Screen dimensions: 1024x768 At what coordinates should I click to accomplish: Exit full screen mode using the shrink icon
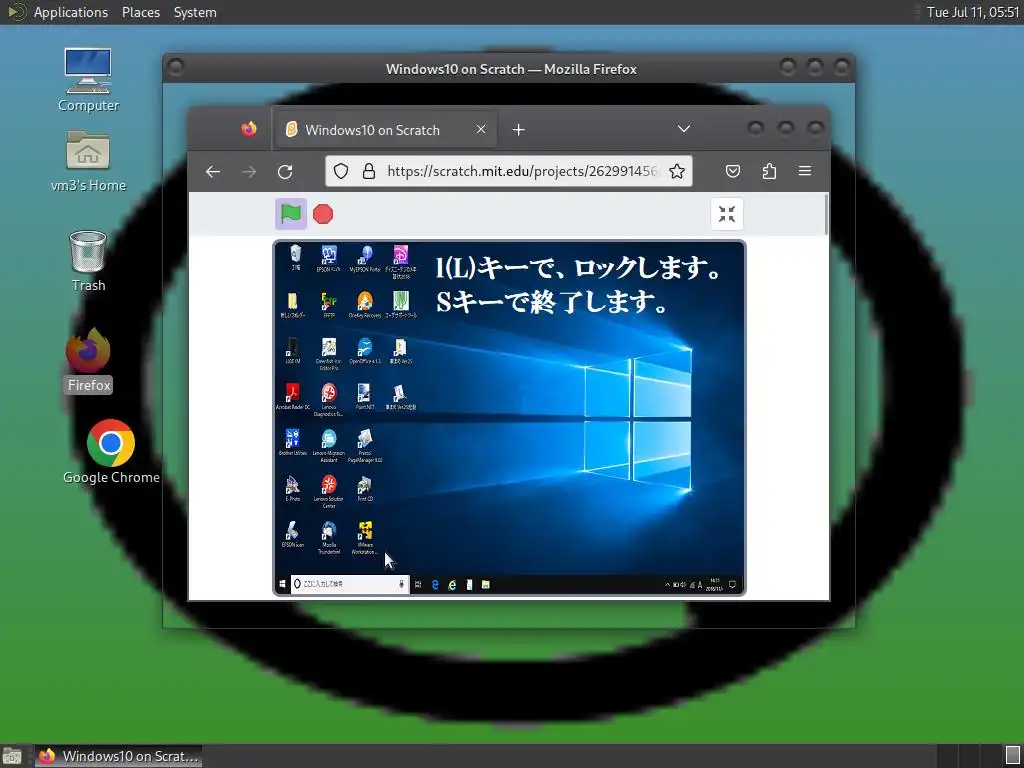[x=727, y=214]
